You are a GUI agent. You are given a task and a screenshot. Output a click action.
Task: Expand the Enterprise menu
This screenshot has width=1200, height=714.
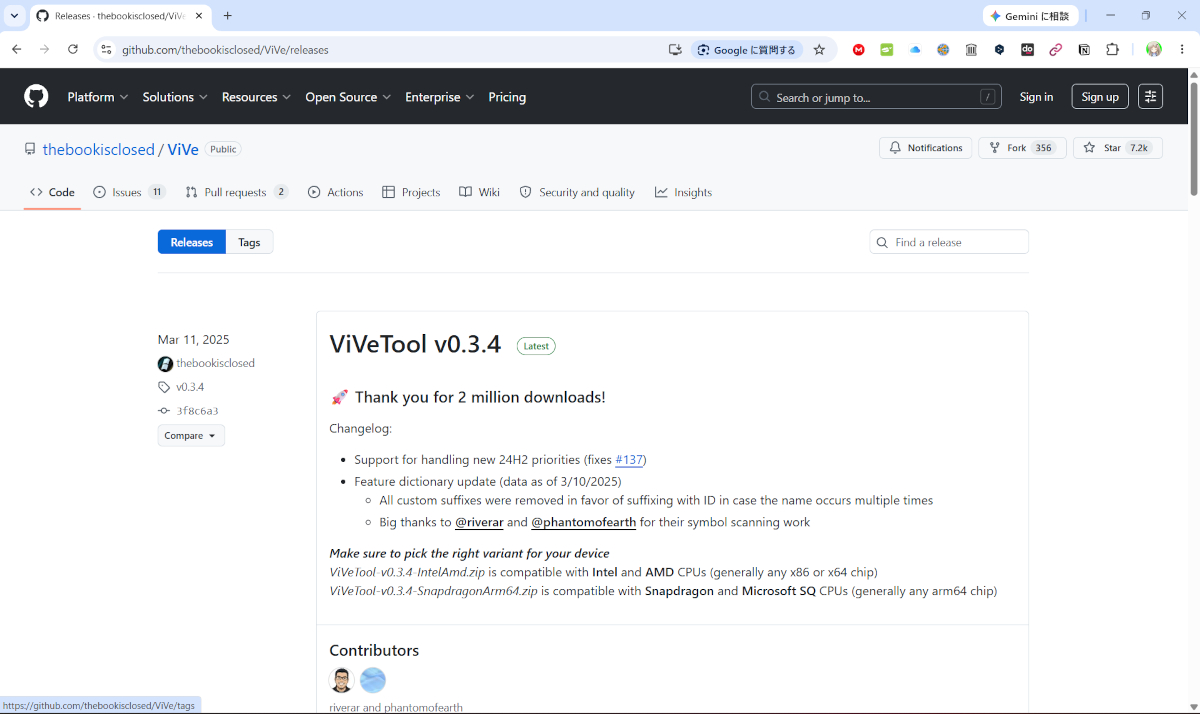coord(440,97)
